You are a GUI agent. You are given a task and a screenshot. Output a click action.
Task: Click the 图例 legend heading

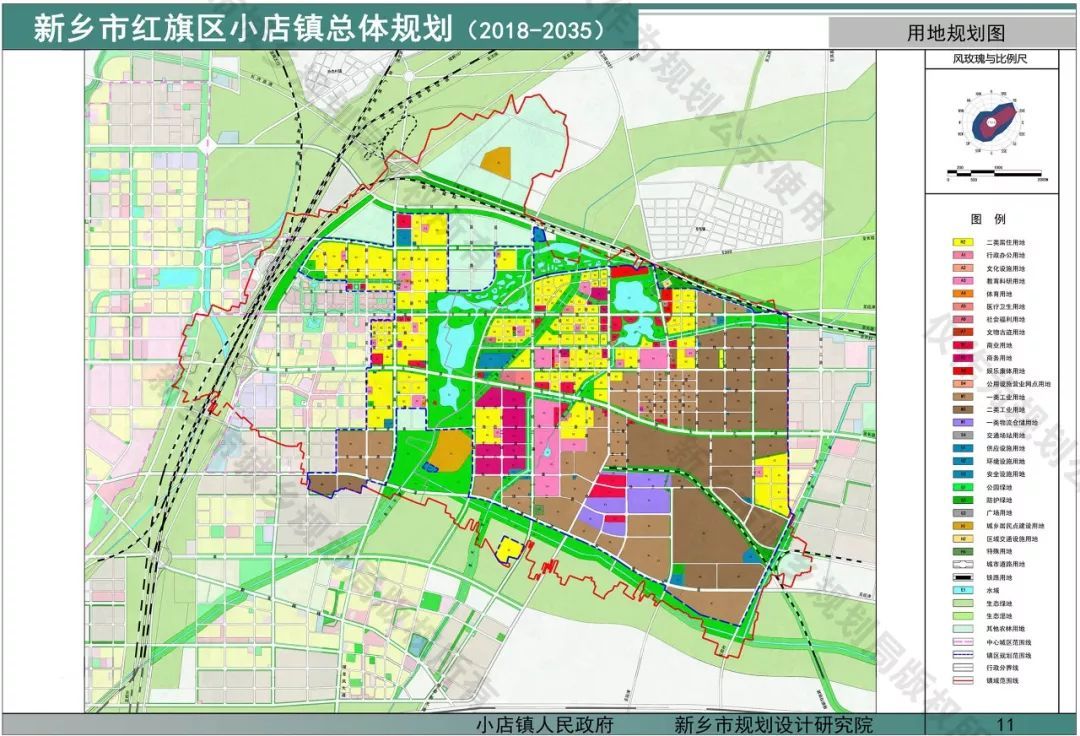tap(988, 219)
